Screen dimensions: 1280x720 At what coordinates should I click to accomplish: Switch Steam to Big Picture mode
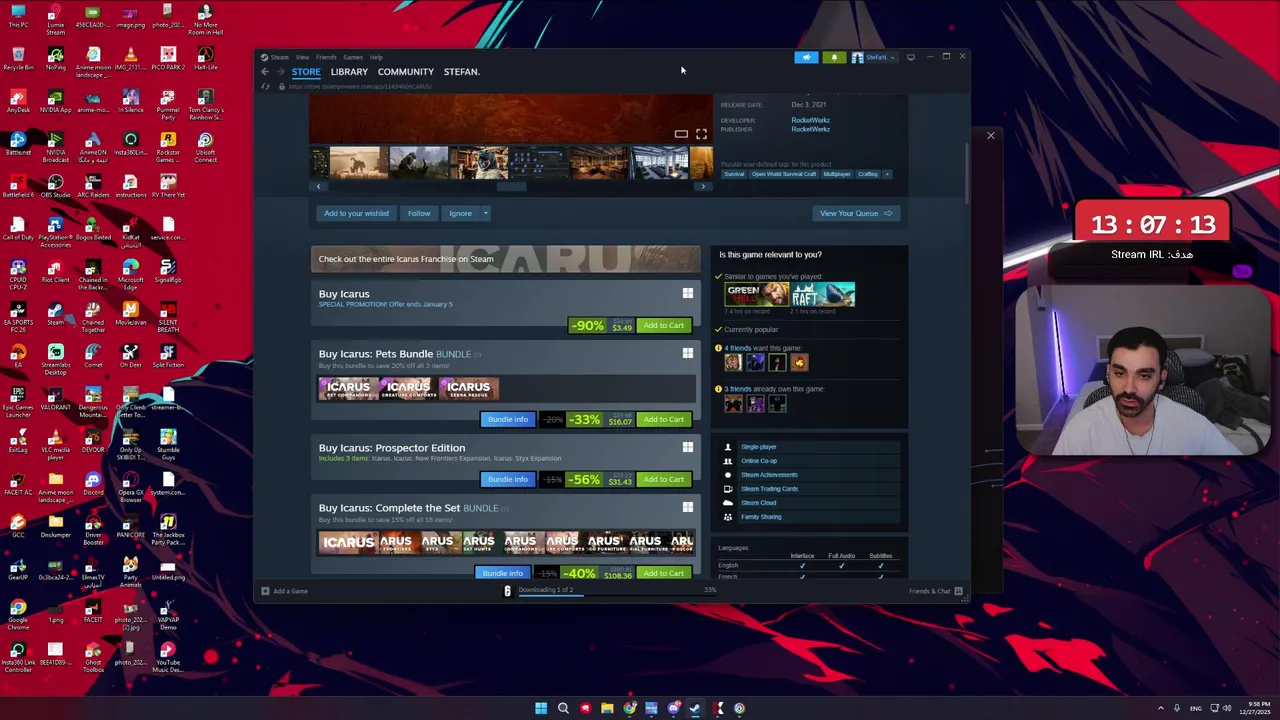(910, 57)
